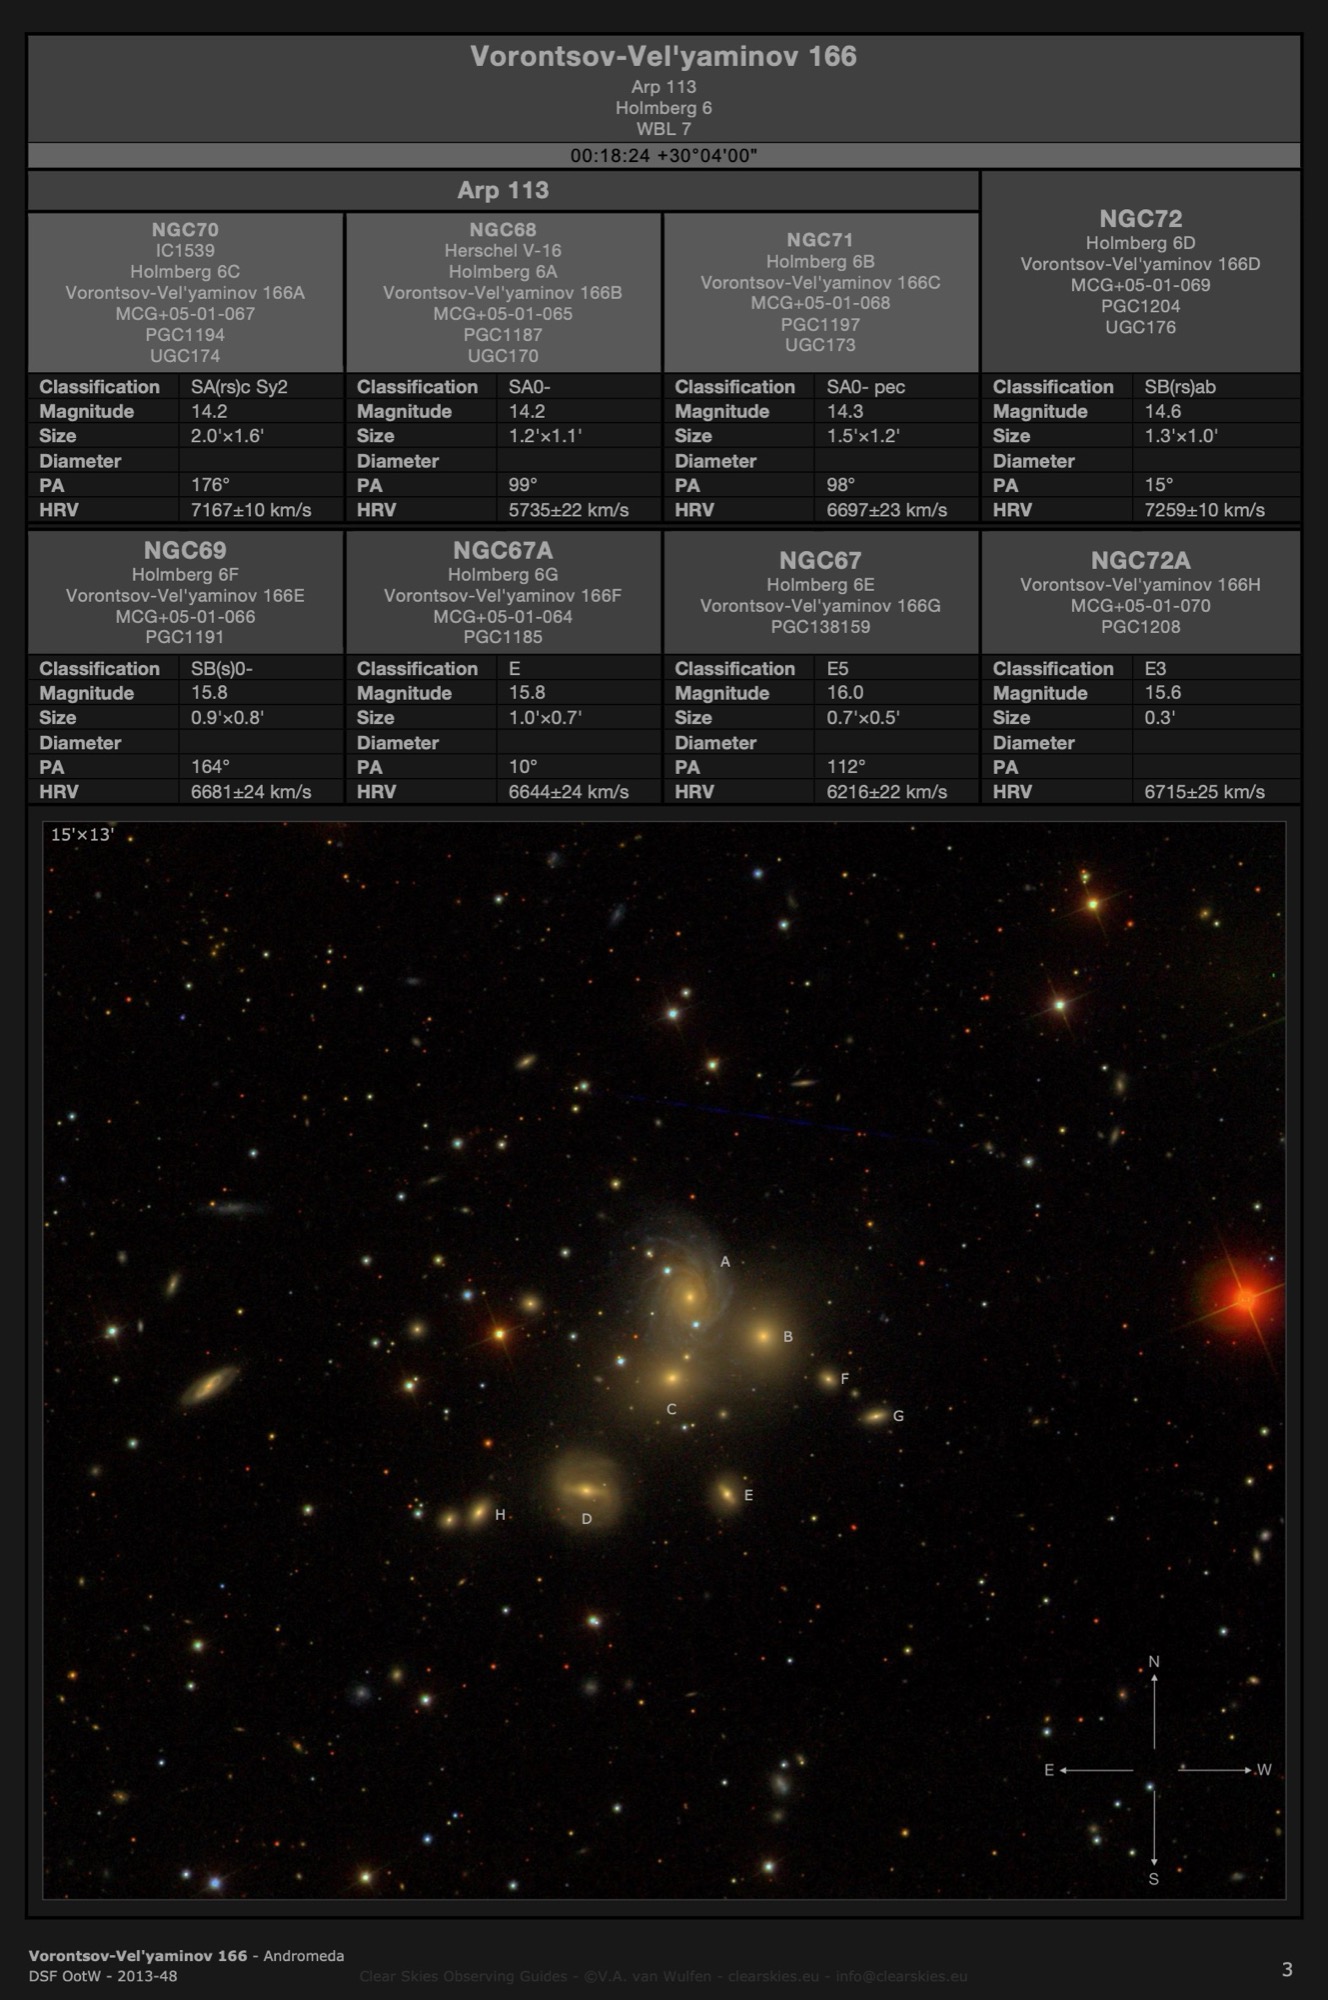Select the NGC68 HRV value 5735±22 km/s
1328x2000 pixels.
568,510
